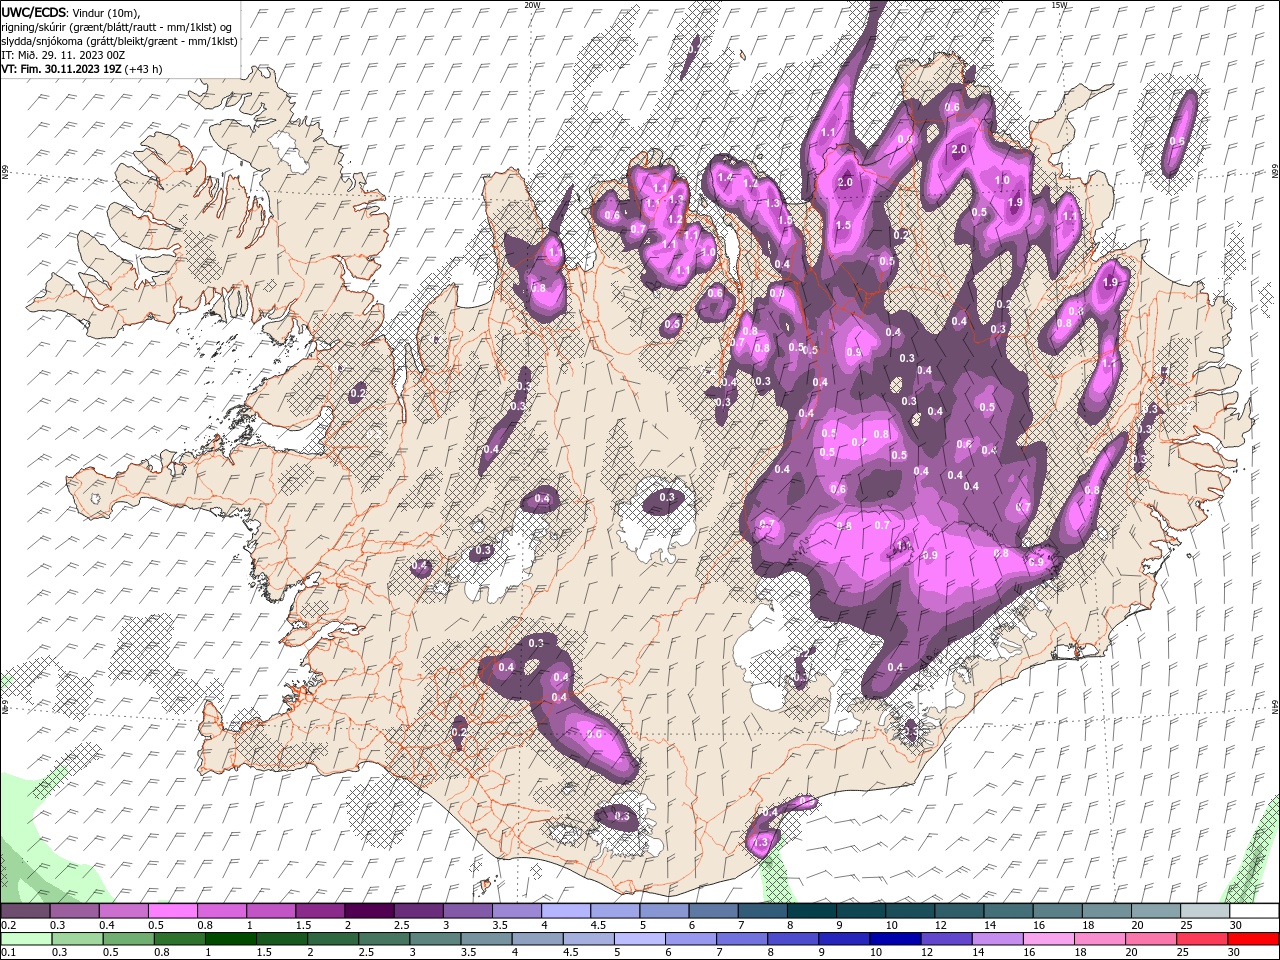Pick rain legend swatch between 1 and 1.5

tap(231, 939)
